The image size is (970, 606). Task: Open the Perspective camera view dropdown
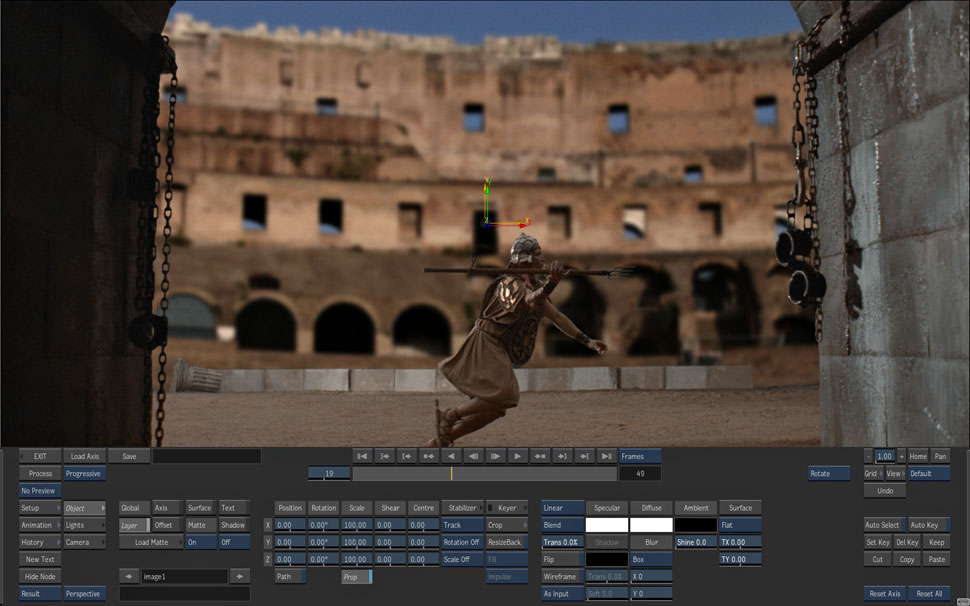click(x=84, y=593)
